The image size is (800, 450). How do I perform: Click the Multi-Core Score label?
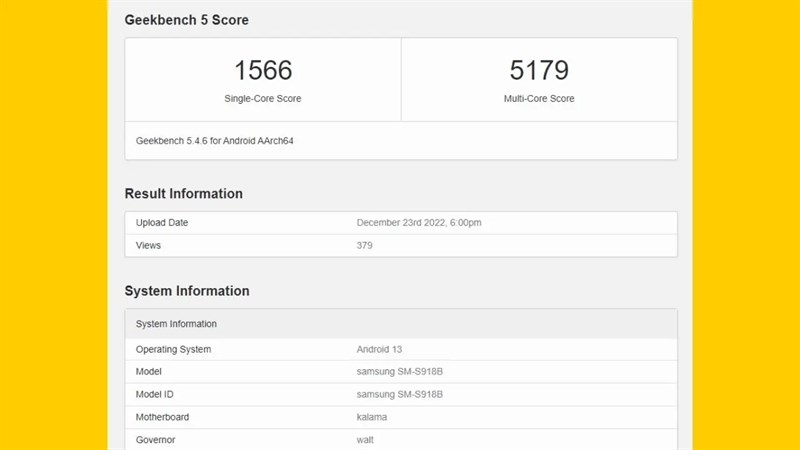coord(539,98)
